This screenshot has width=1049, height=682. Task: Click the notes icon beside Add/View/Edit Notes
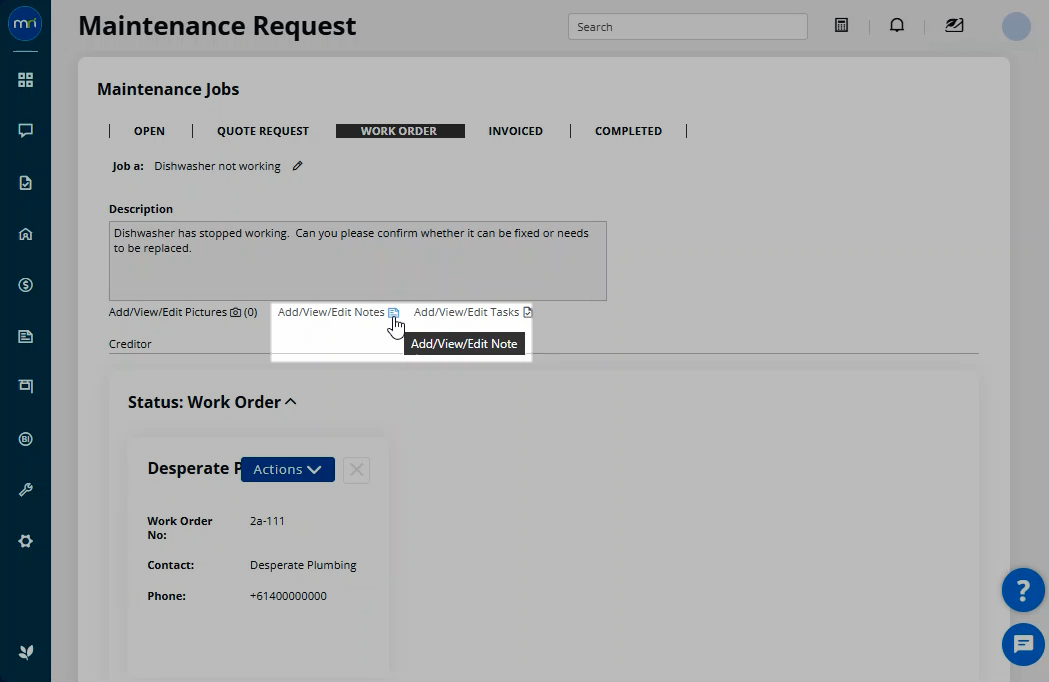393,313
